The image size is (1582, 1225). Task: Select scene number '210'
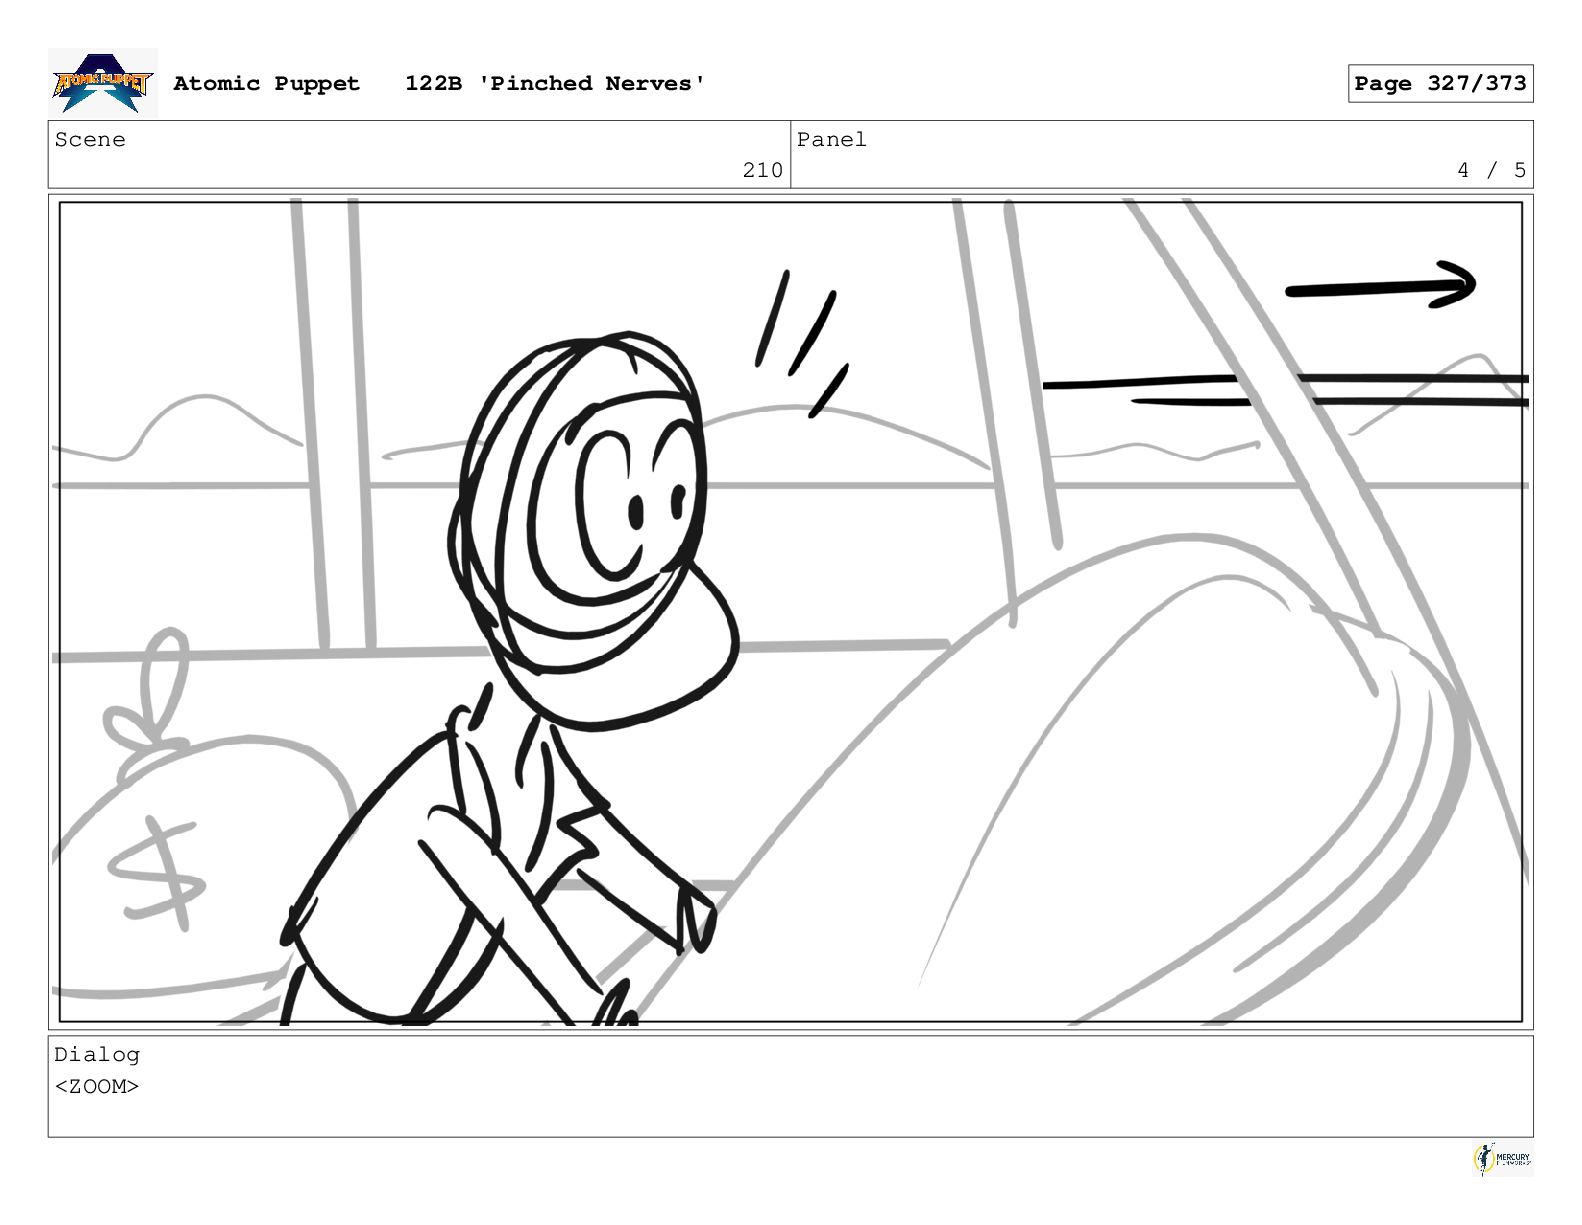[763, 171]
